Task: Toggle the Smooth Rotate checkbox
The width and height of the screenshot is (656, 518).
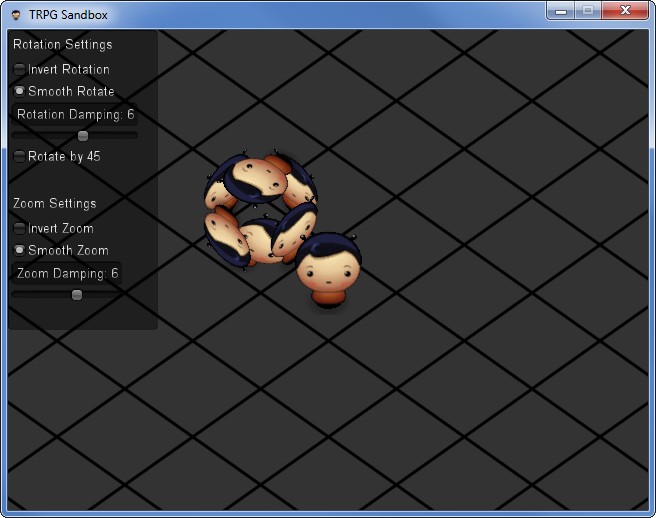Action: point(19,91)
